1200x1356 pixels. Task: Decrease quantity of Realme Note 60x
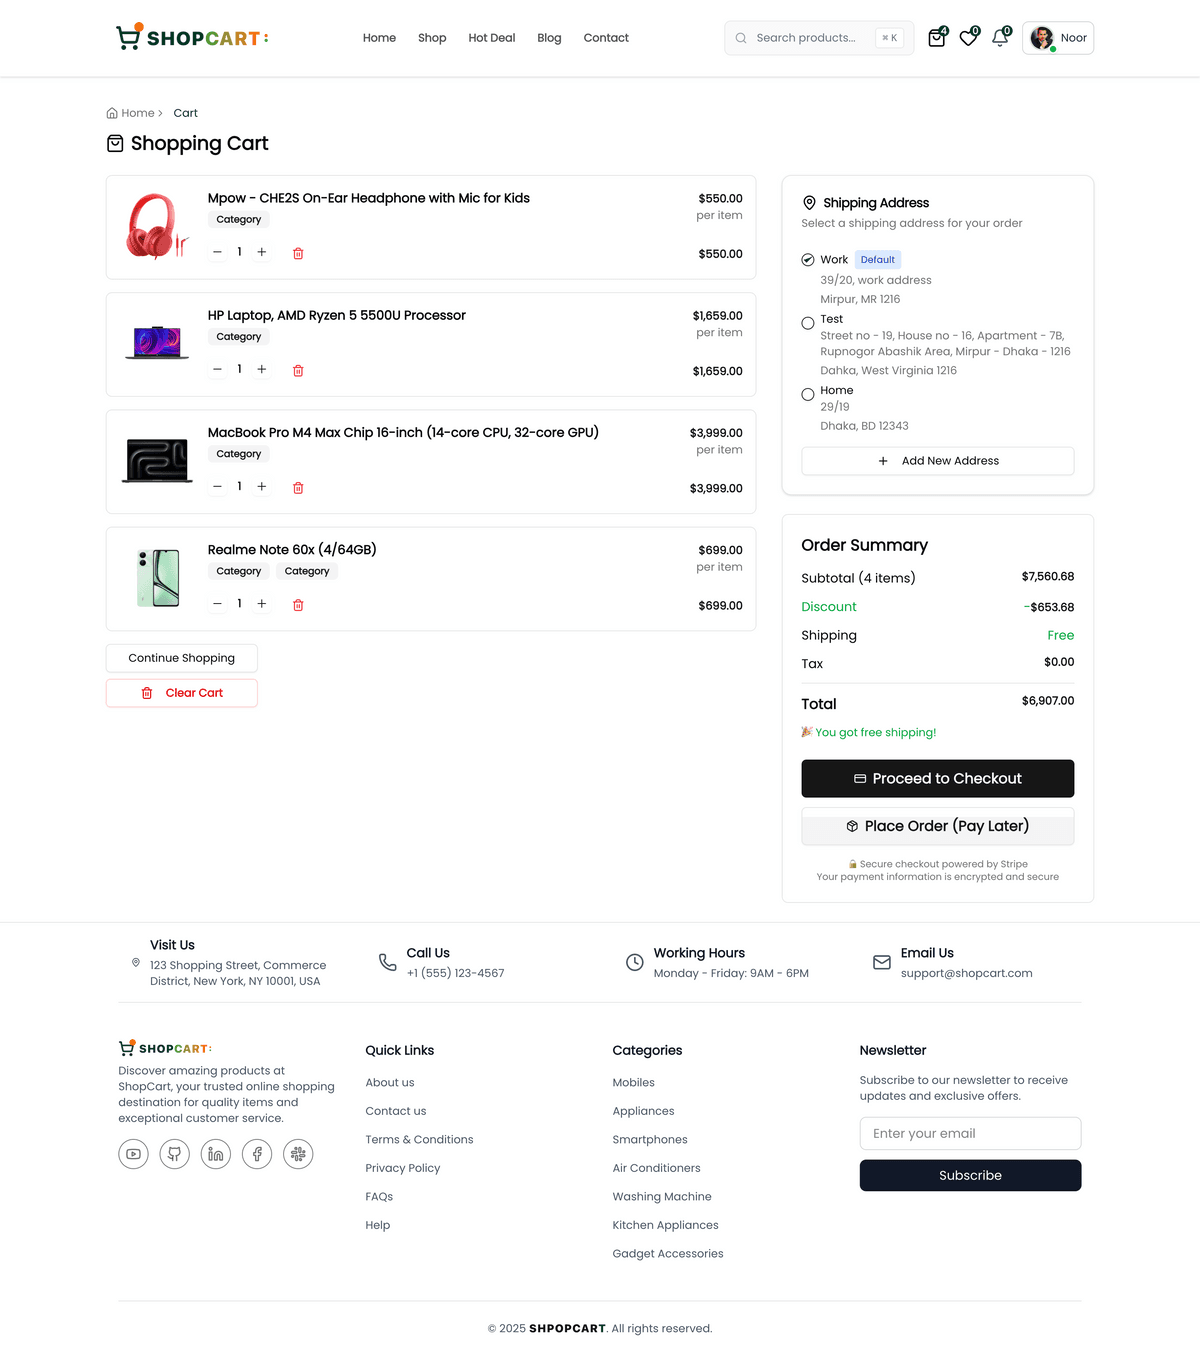pos(217,604)
